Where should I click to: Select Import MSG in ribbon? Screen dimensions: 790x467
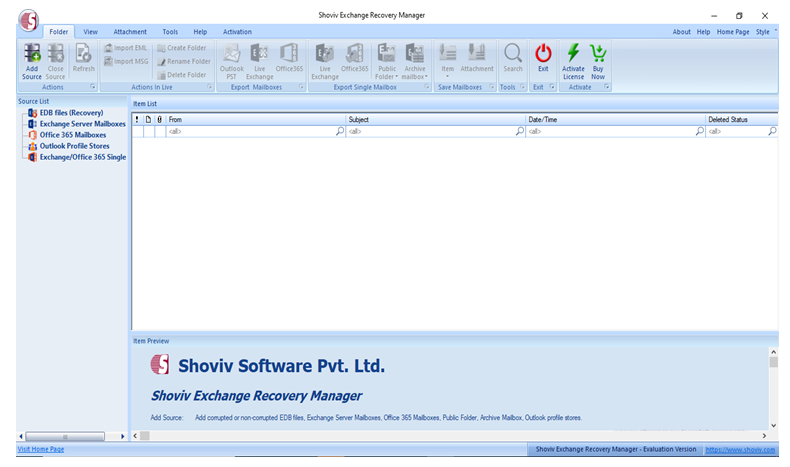(x=126, y=61)
